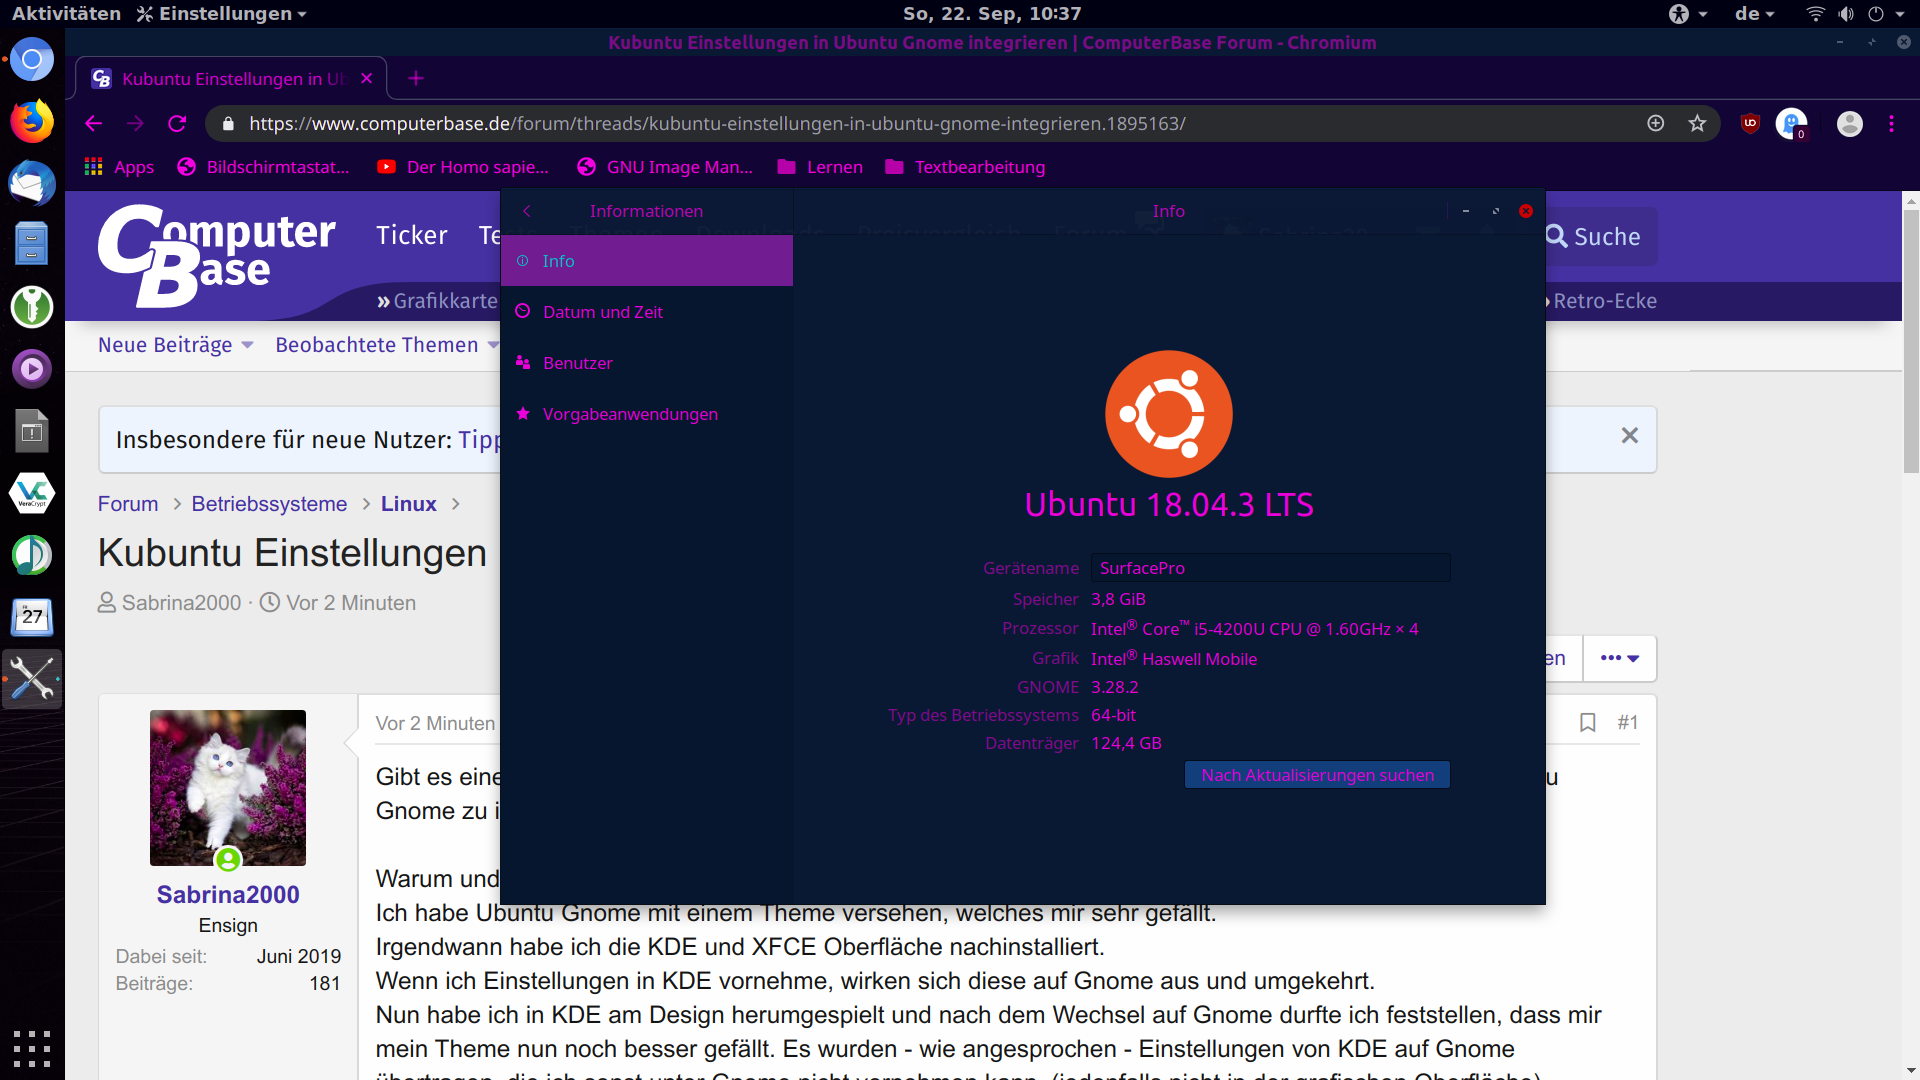1920x1080 pixels.
Task: Select Vorgabeanwendungen in the sidebar
Action: (x=629, y=414)
